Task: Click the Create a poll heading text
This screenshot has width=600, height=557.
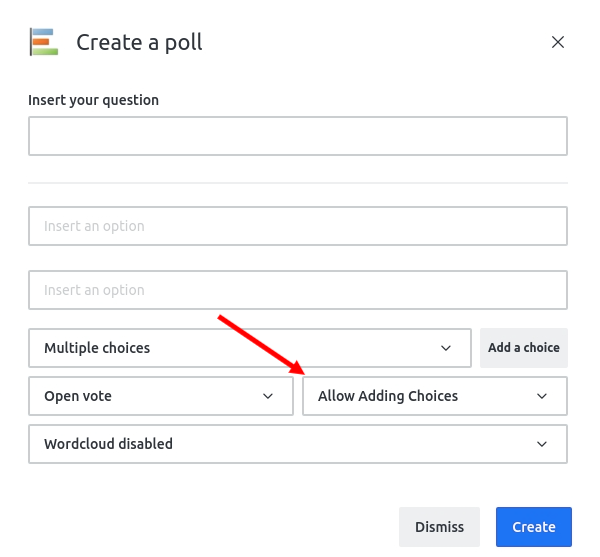Action: click(139, 42)
